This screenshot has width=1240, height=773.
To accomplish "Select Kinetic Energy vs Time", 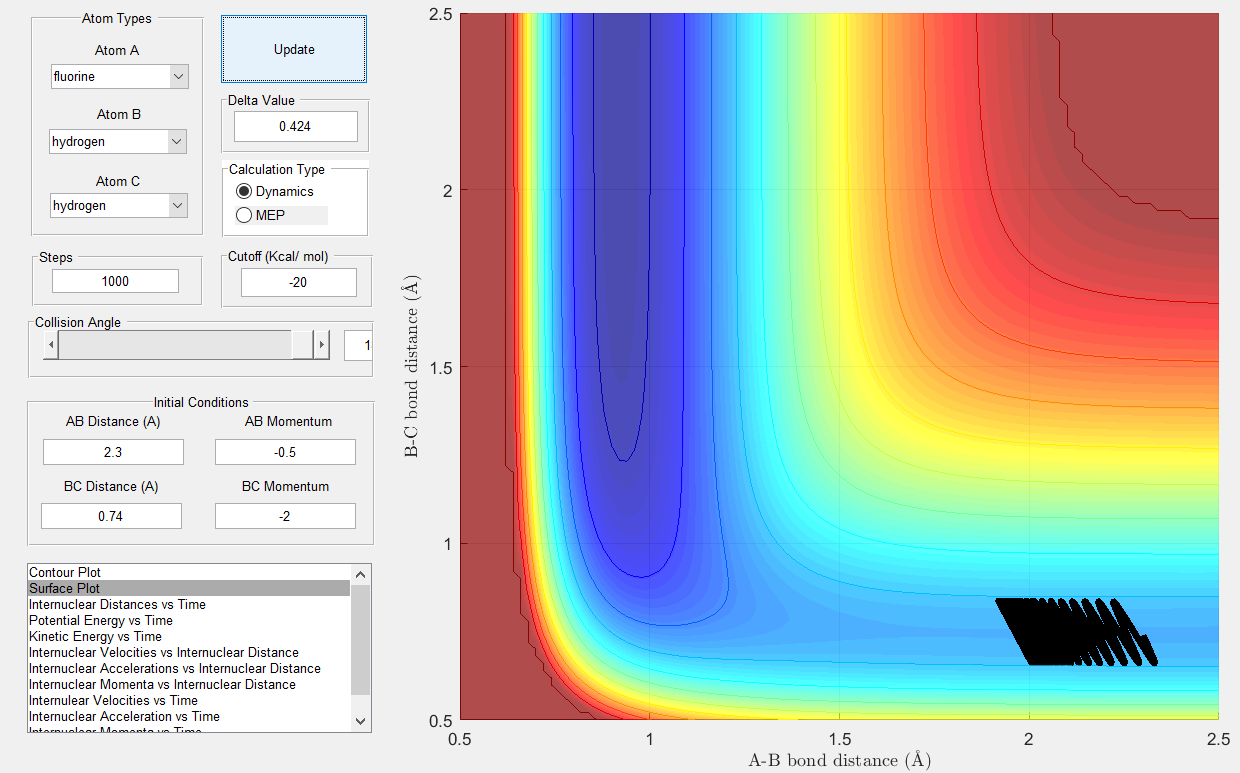I will pyautogui.click(x=189, y=636).
